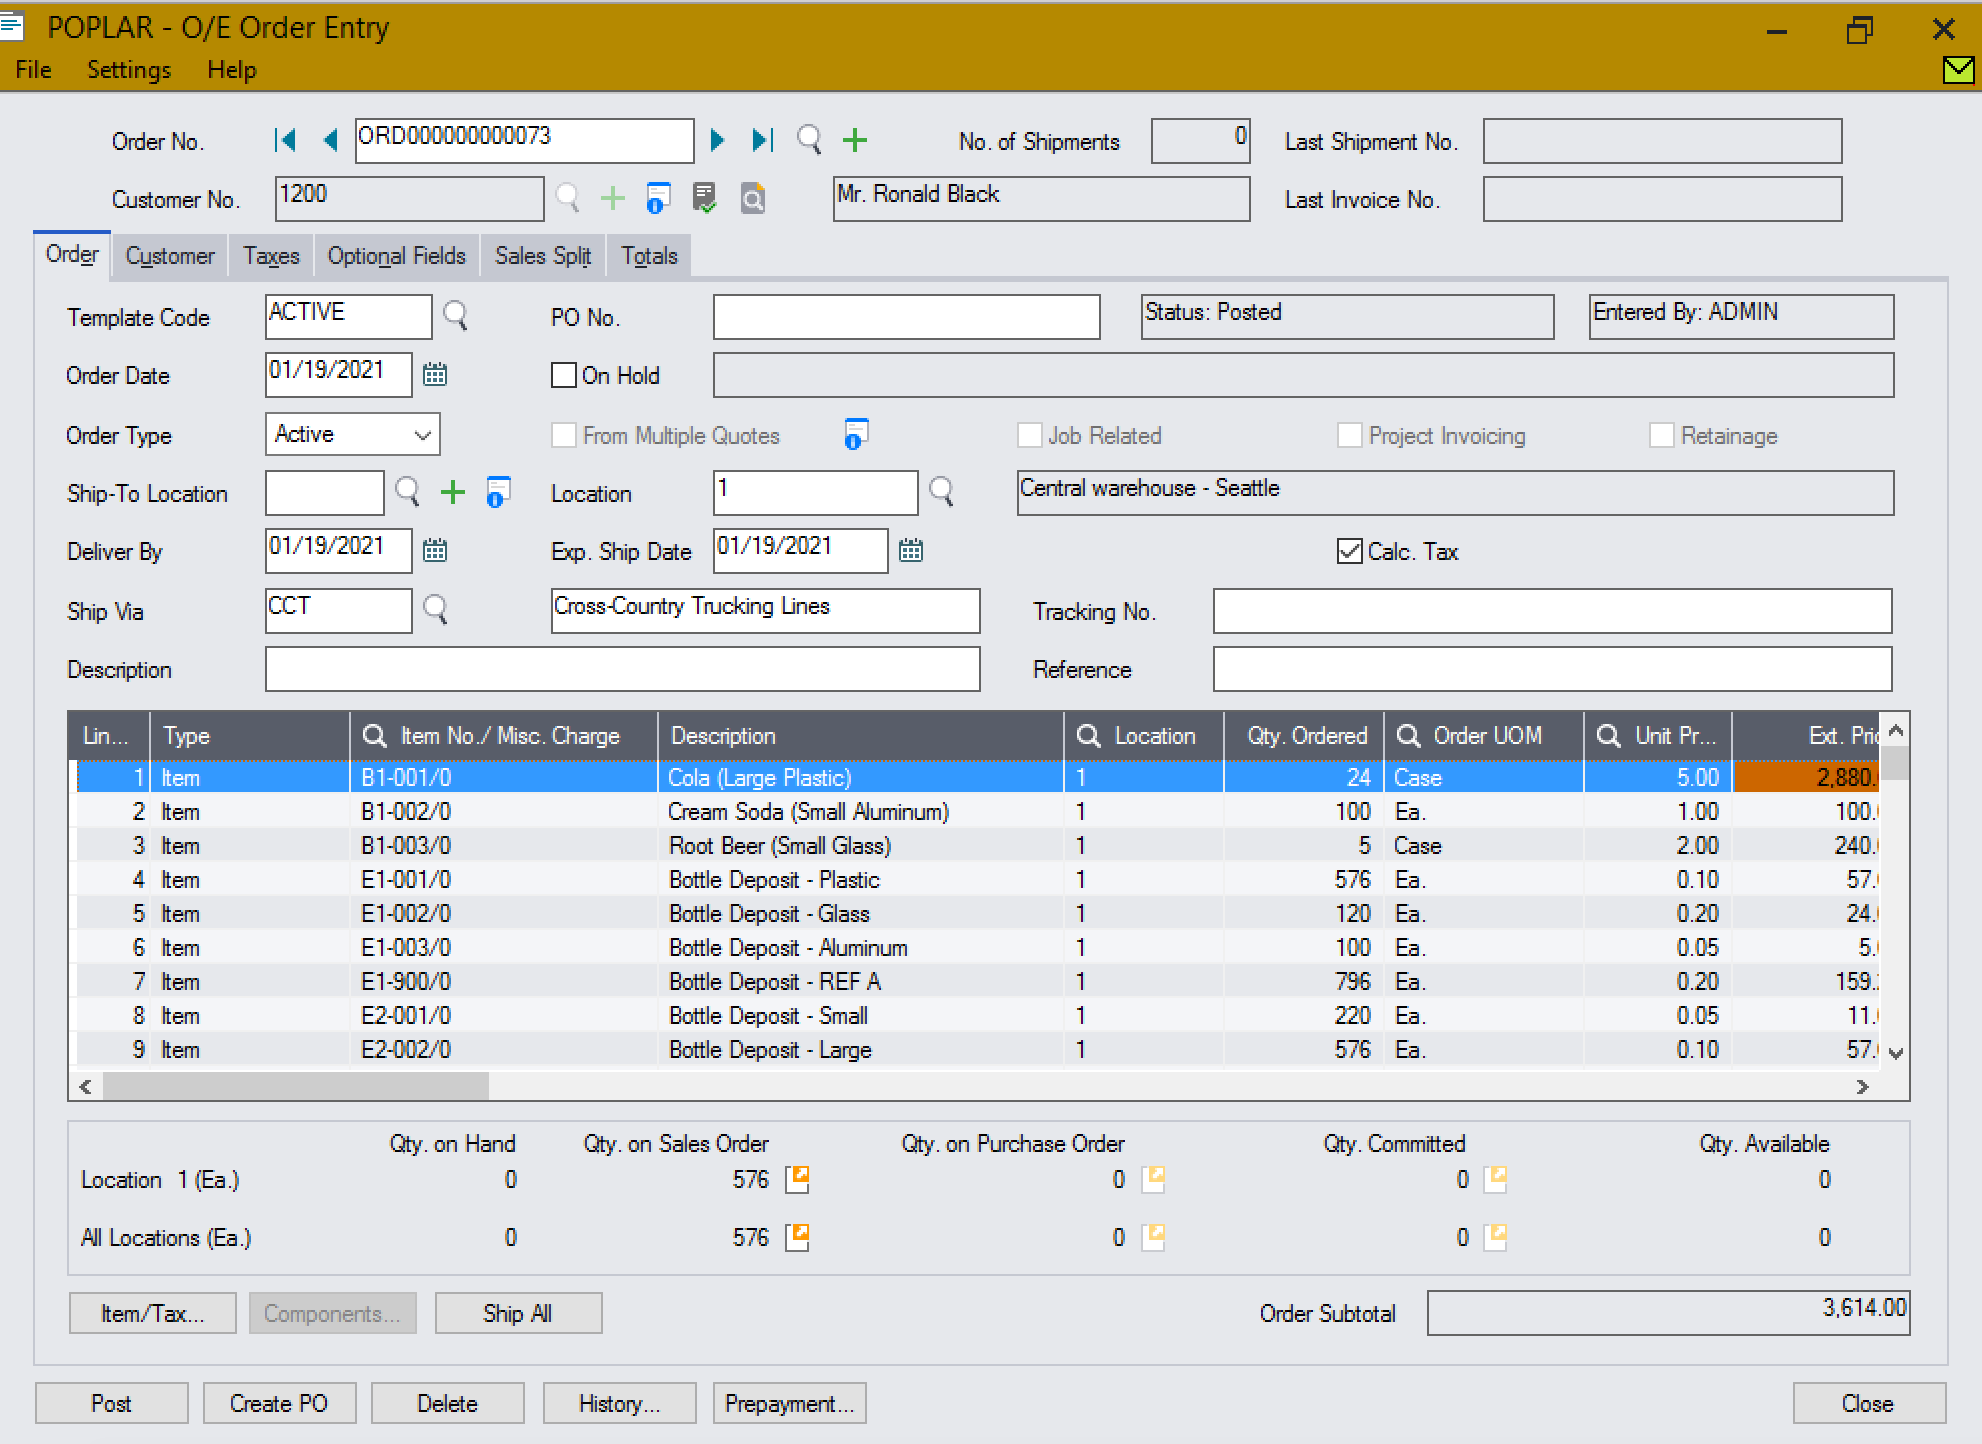The image size is (1982, 1444).
Task: Click in the PO No. input field
Action: click(907, 317)
